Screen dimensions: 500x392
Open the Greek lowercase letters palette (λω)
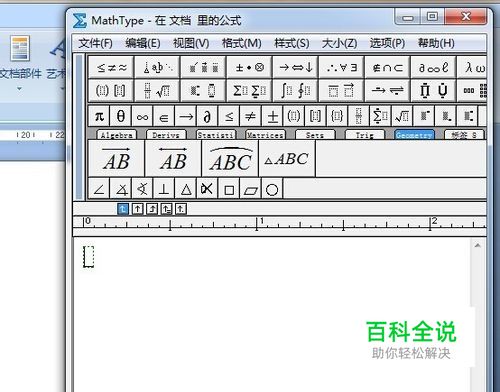(472, 67)
